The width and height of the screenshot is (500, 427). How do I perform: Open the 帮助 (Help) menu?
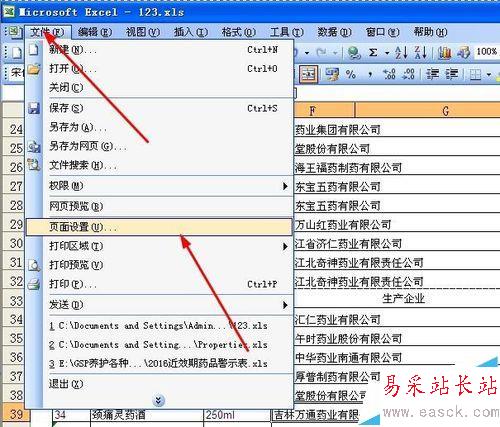[430, 32]
